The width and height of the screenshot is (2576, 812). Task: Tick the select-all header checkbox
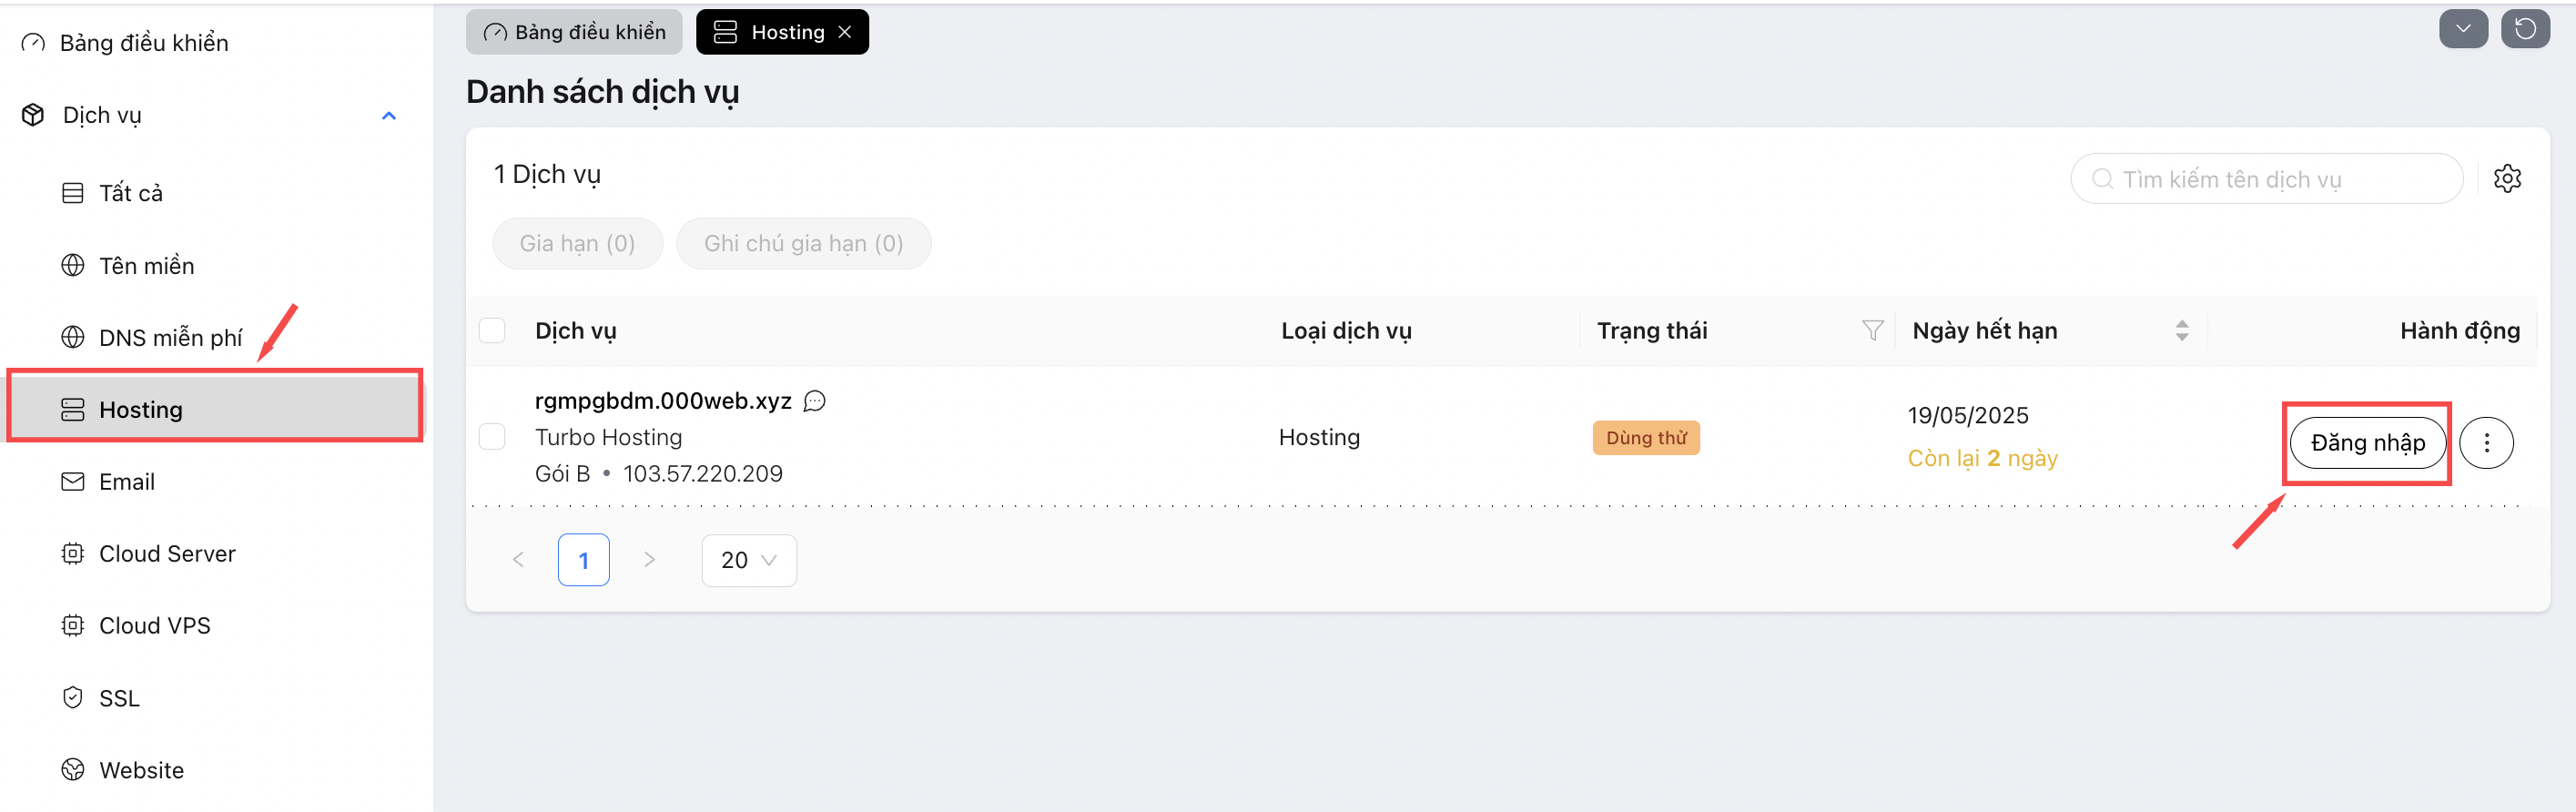tap(492, 331)
